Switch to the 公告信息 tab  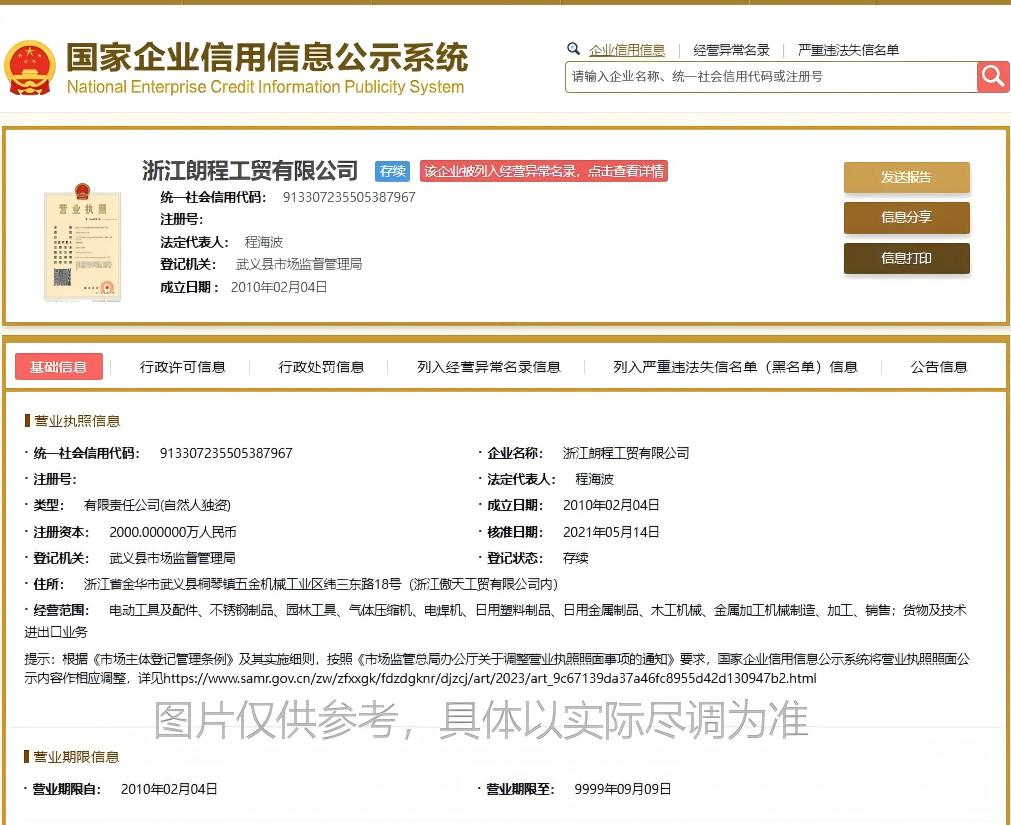[x=939, y=367]
